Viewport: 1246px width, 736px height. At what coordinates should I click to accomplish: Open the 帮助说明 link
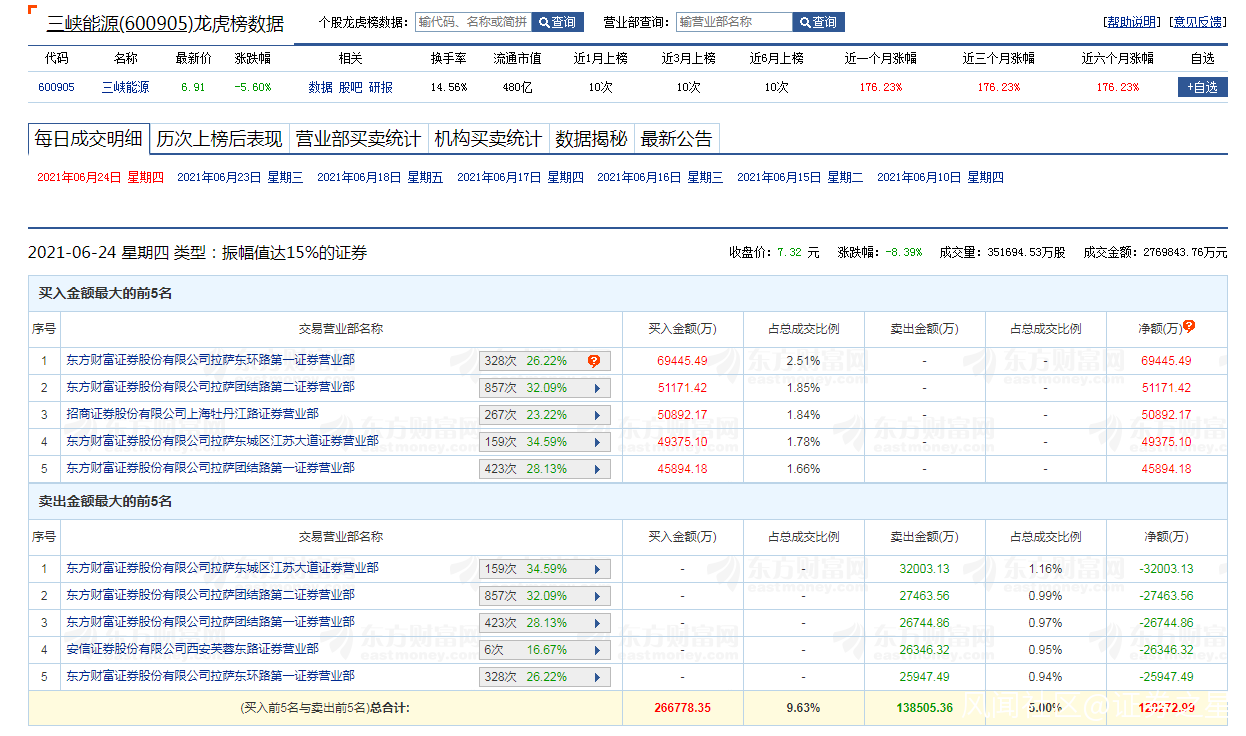point(1131,22)
